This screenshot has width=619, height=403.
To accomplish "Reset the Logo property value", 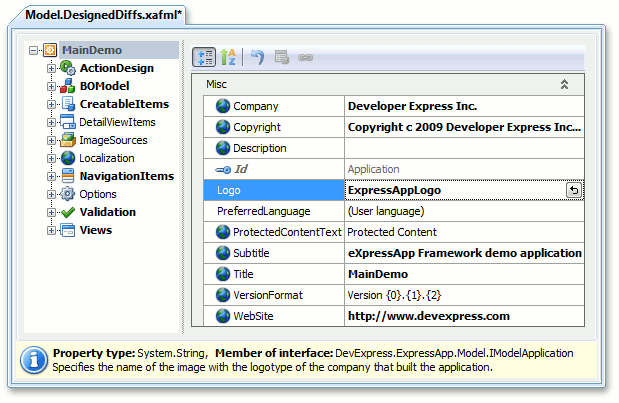I will pos(574,190).
